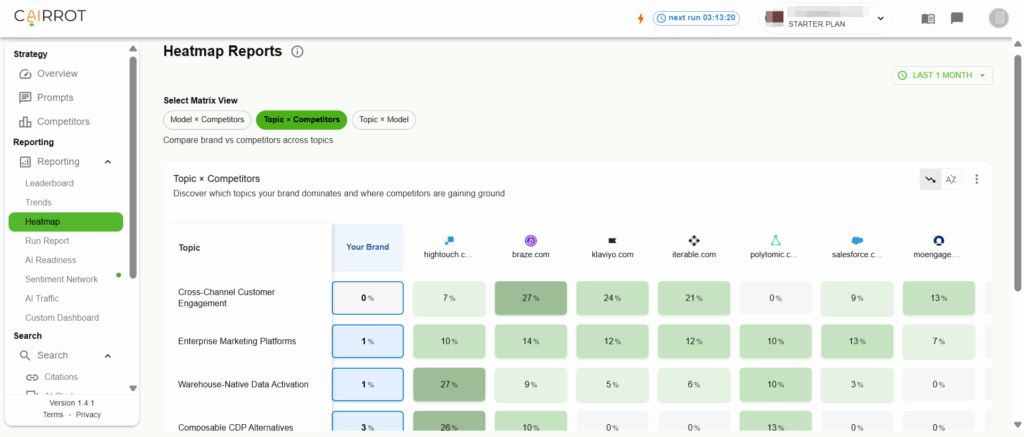The height and width of the screenshot is (437, 1024).
Task: Click Cross-Channel Customer Engagement topic
Action: point(226,299)
